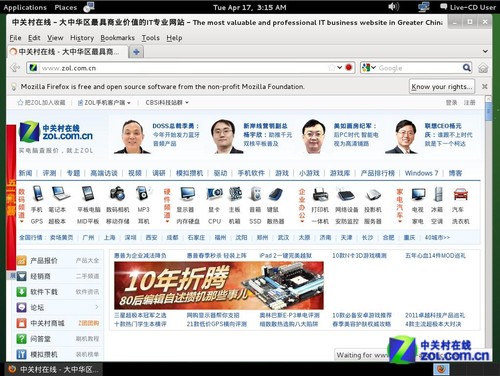Click the Firefox tray icon in bottom panel
The height and width of the screenshot is (376, 500).
tap(441, 369)
